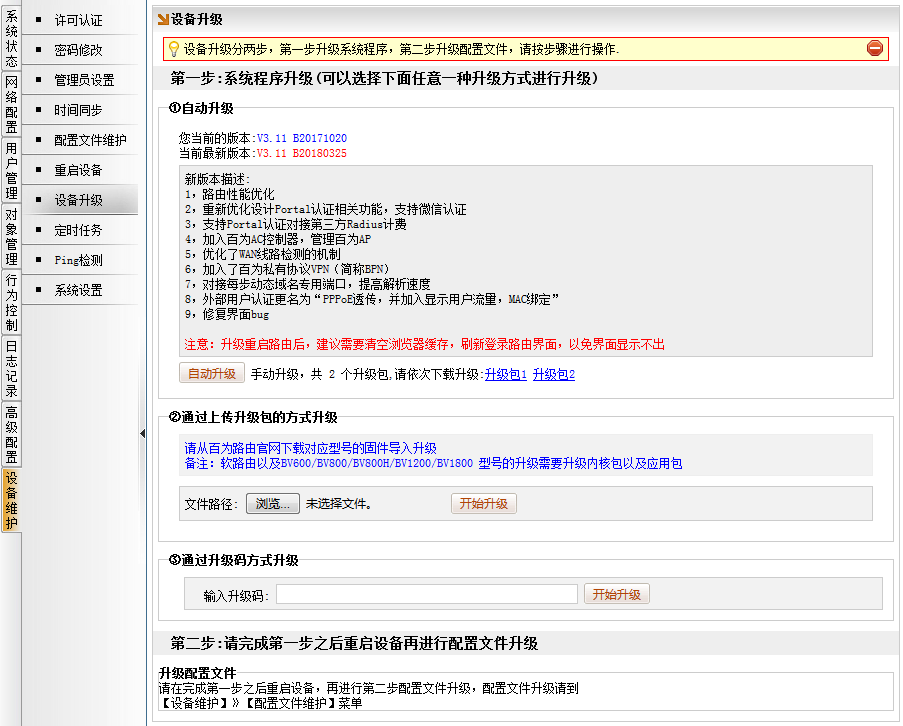The height and width of the screenshot is (726, 903).
Task: Click 浏览 to choose firmware file
Action: click(x=273, y=504)
